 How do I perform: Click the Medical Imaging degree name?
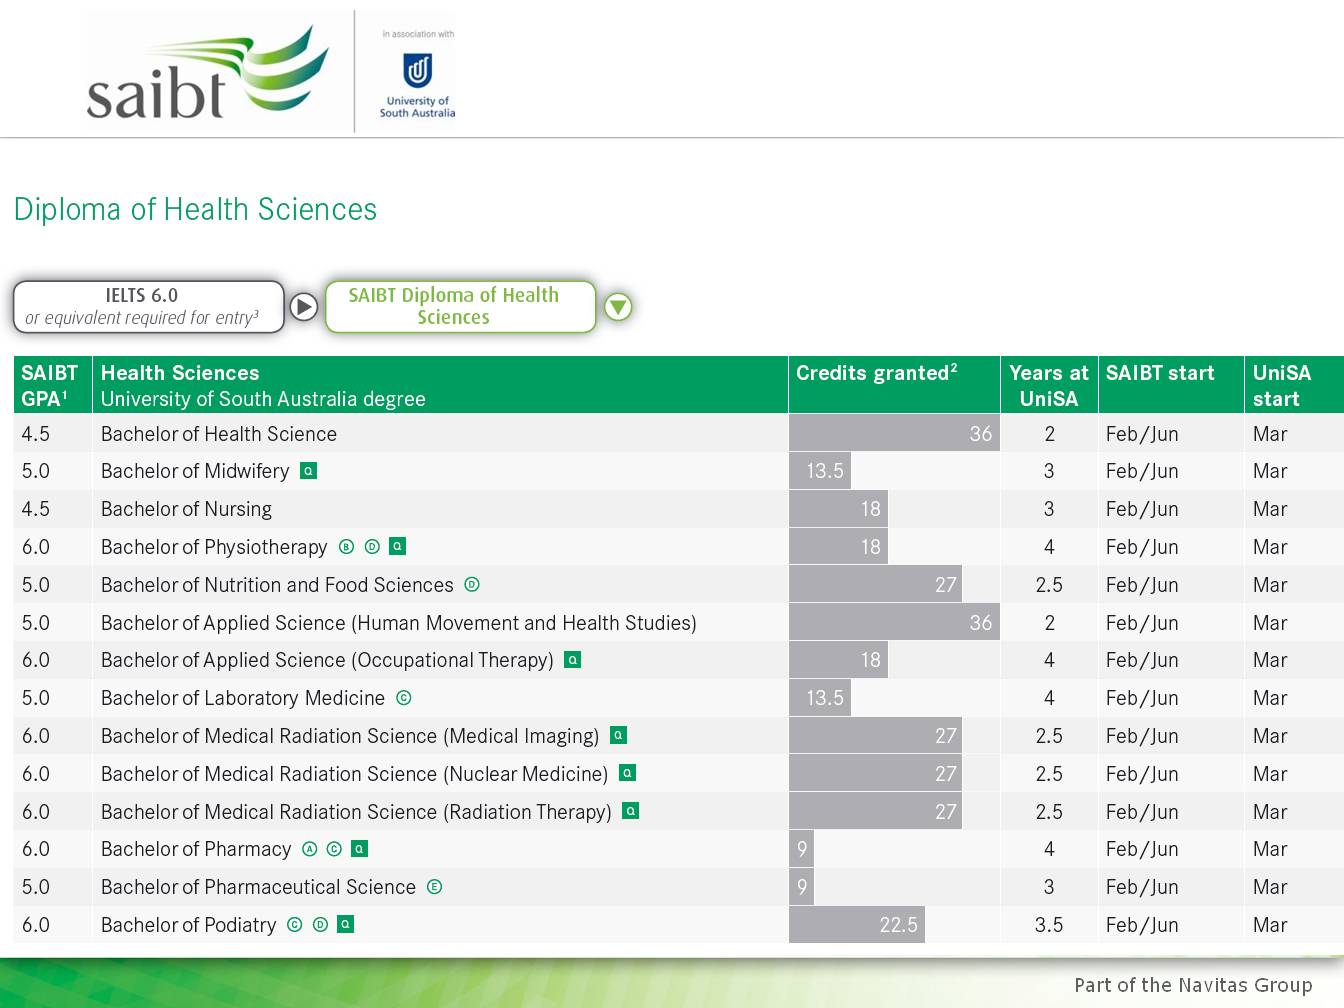pyautogui.click(x=350, y=736)
